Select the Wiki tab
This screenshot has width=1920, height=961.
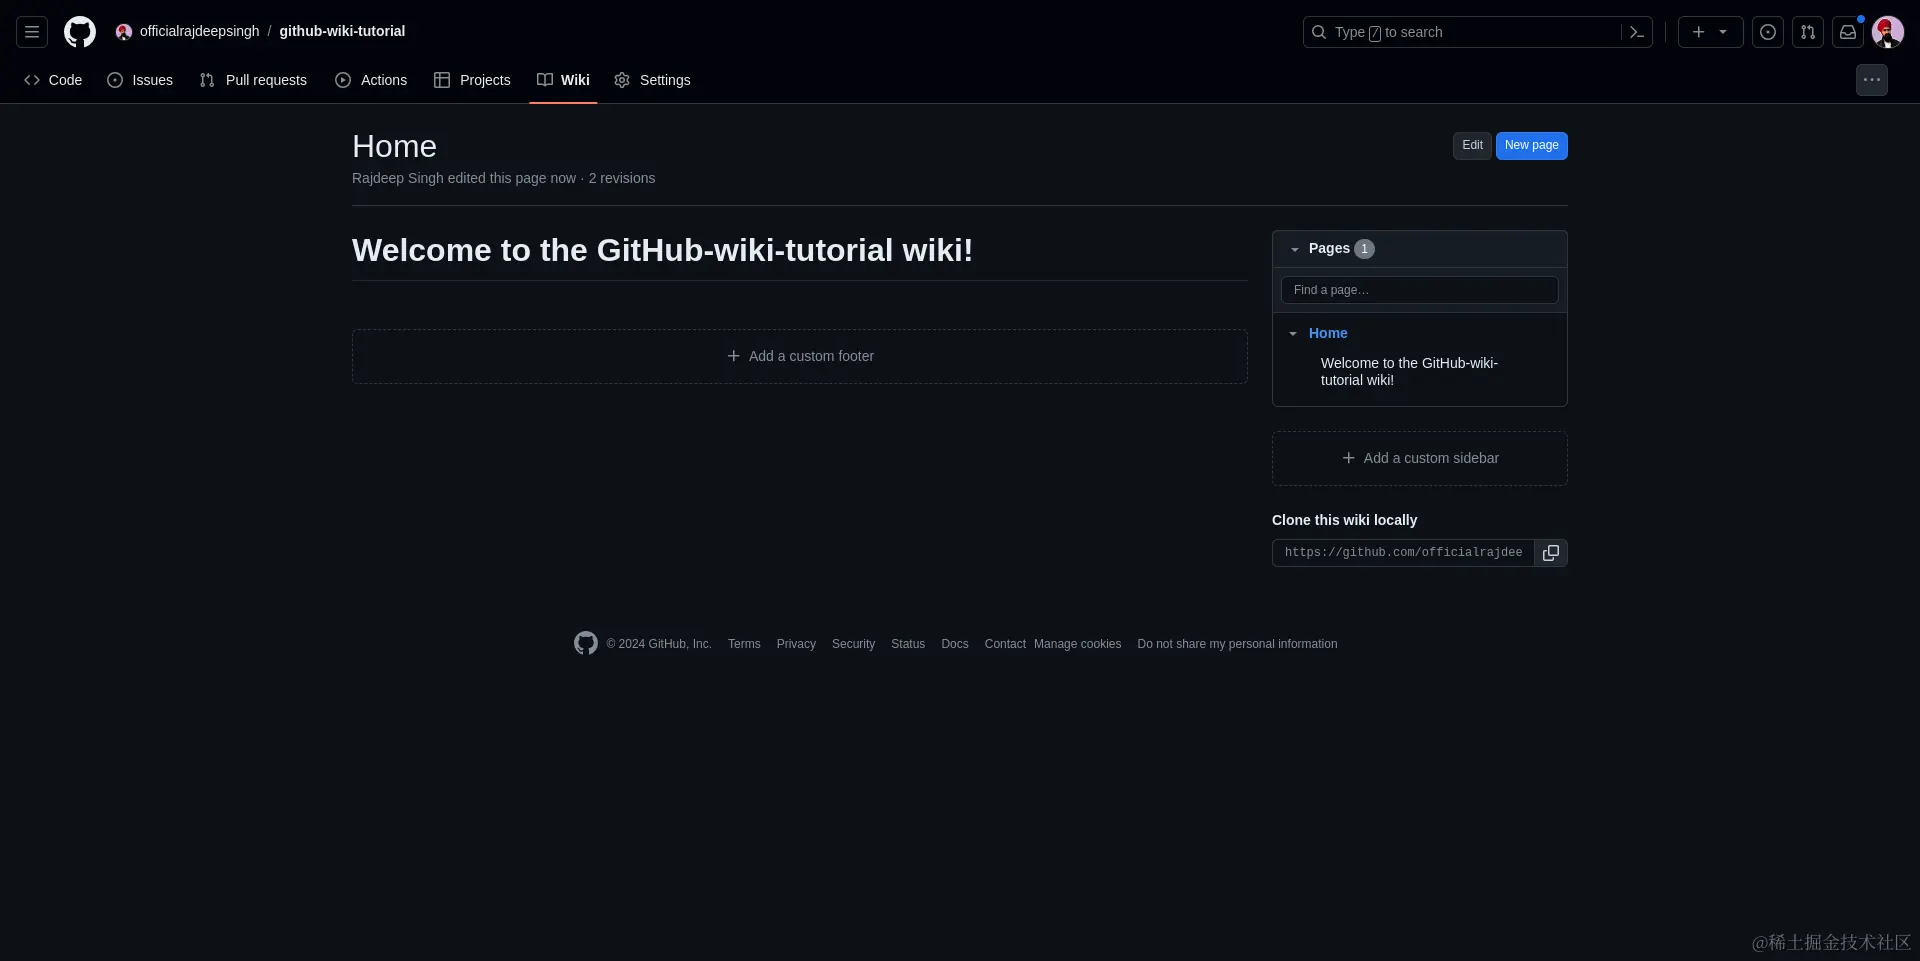click(x=563, y=80)
